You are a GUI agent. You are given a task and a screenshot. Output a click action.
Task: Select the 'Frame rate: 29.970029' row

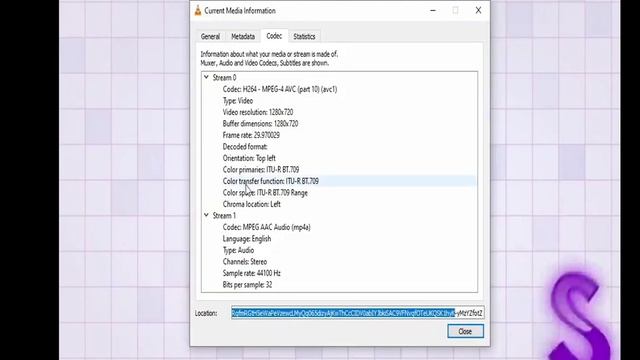251,135
